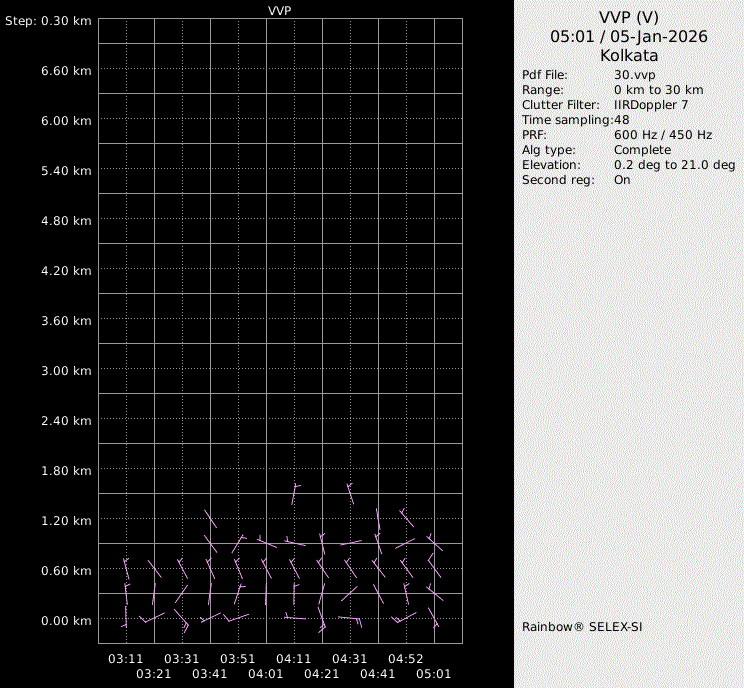Click the Second reg 'On' value
This screenshot has width=744, height=688.
(622, 180)
